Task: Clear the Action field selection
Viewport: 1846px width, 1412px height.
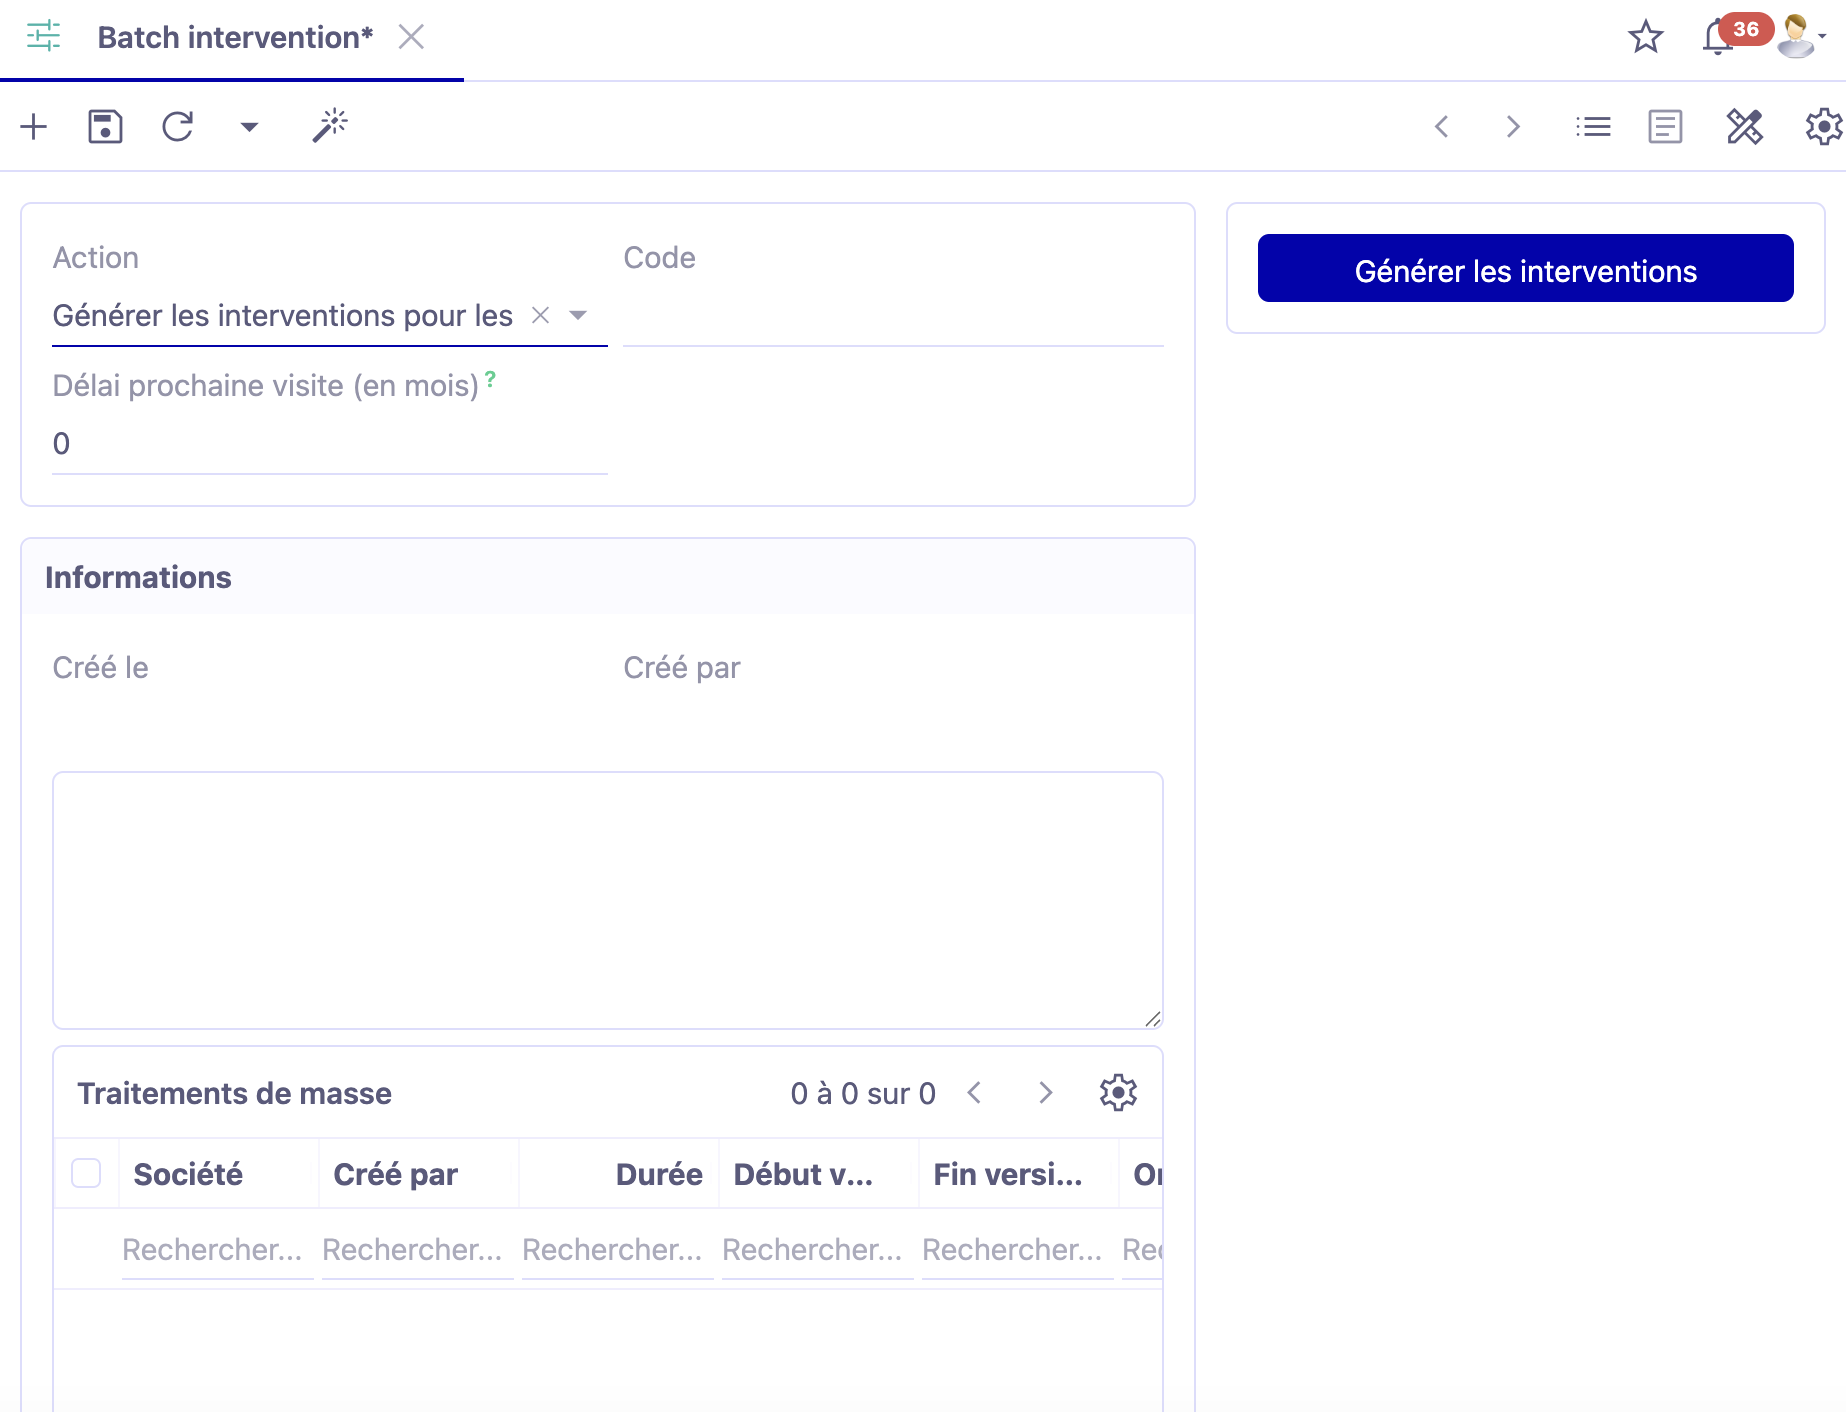Action: point(540,316)
